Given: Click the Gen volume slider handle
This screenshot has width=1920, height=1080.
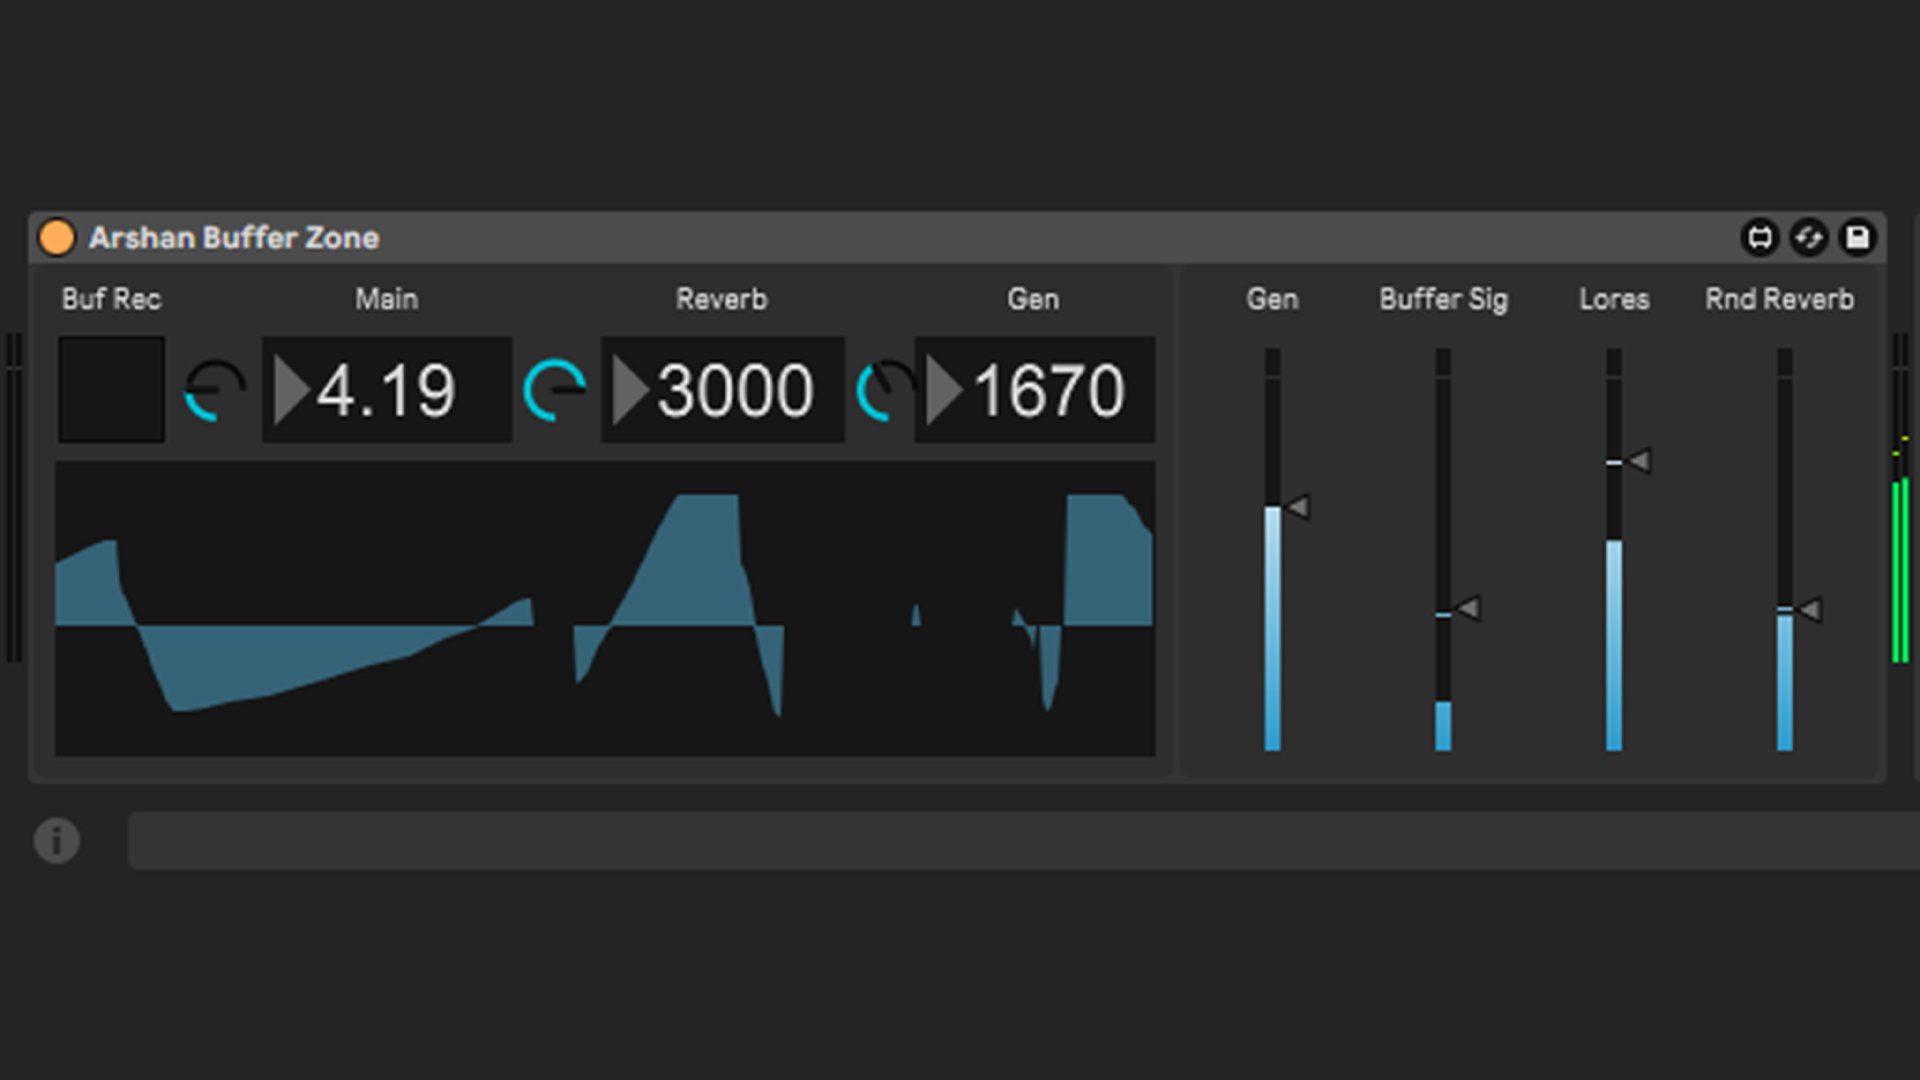Looking at the screenshot, I should click(1298, 508).
